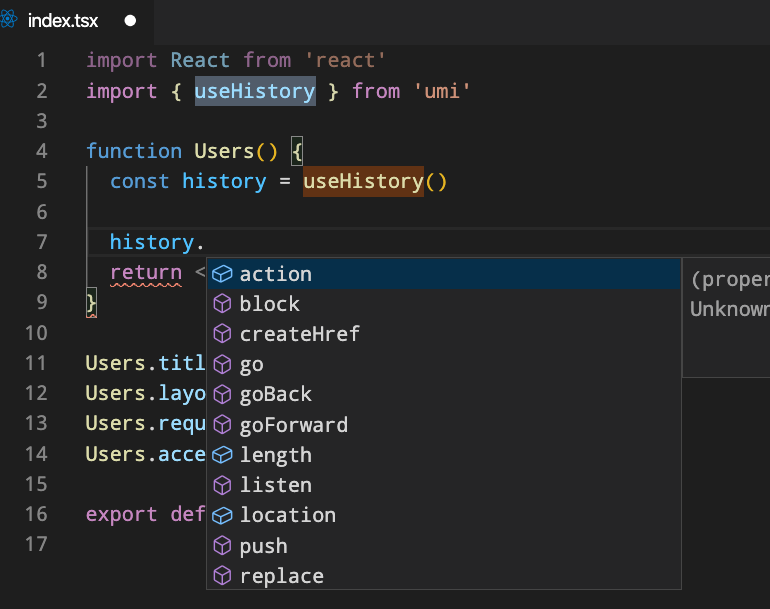Viewport: 770px width, 609px height.
Task: Select the listen completion entry
Action: tap(444, 485)
